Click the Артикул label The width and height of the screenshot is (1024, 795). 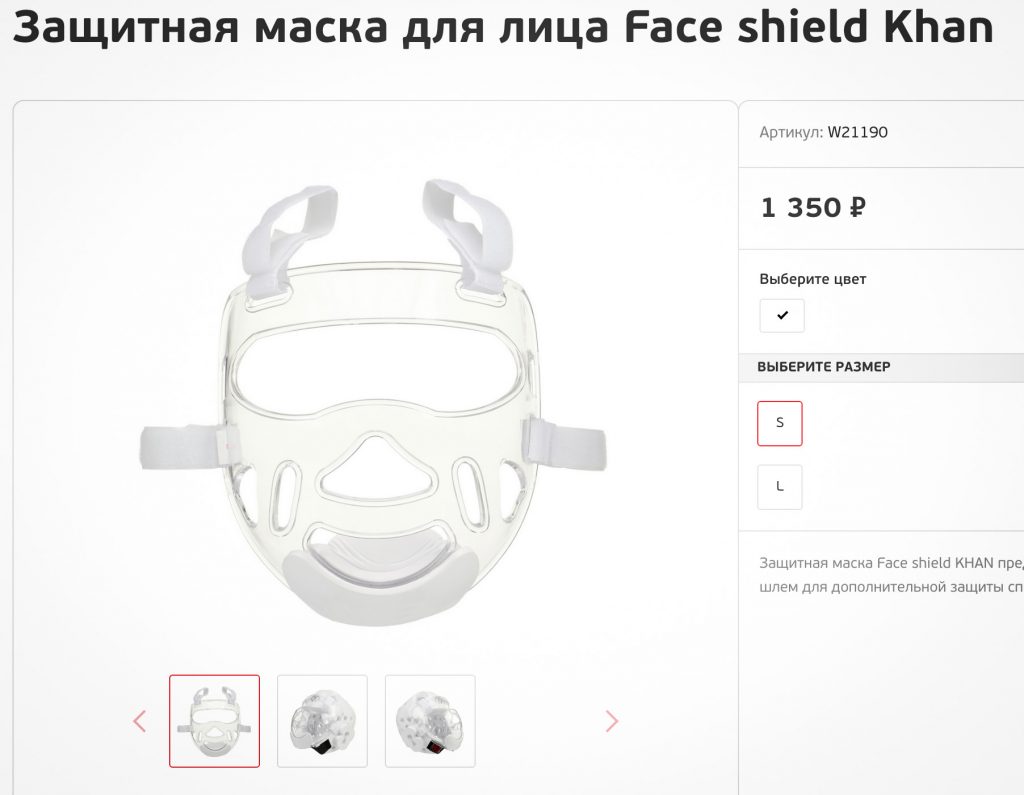point(791,132)
